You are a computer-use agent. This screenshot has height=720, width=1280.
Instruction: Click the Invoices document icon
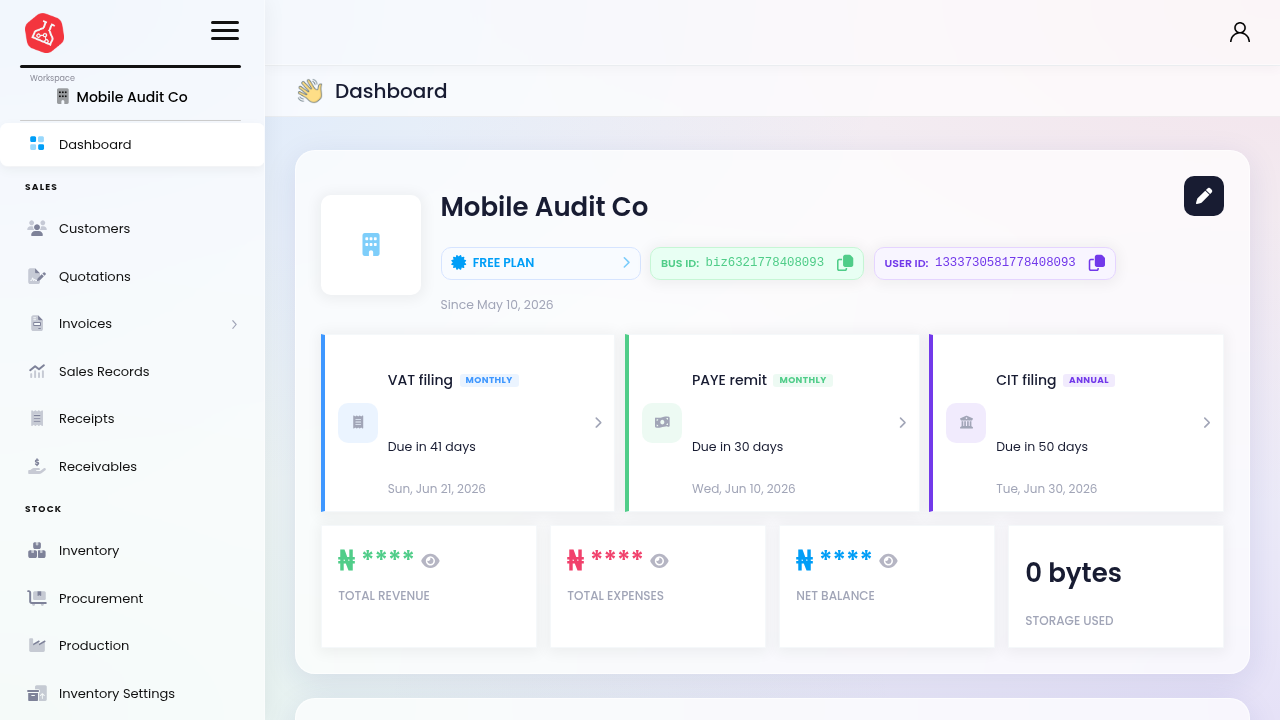37,324
